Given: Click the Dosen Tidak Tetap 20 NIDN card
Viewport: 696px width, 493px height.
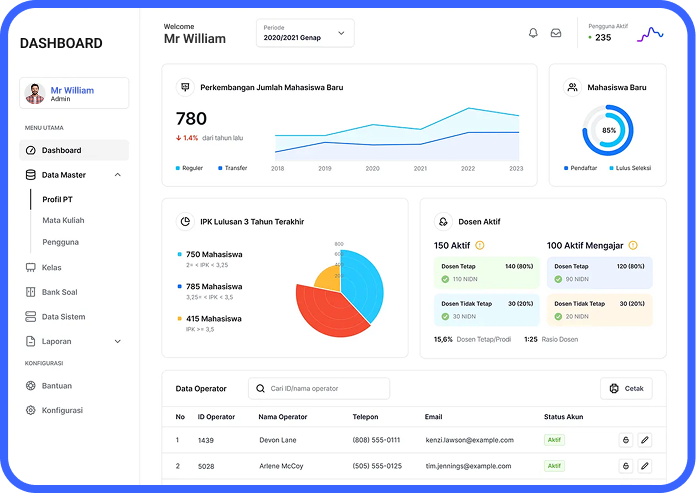Looking at the screenshot, I should 600,310.
